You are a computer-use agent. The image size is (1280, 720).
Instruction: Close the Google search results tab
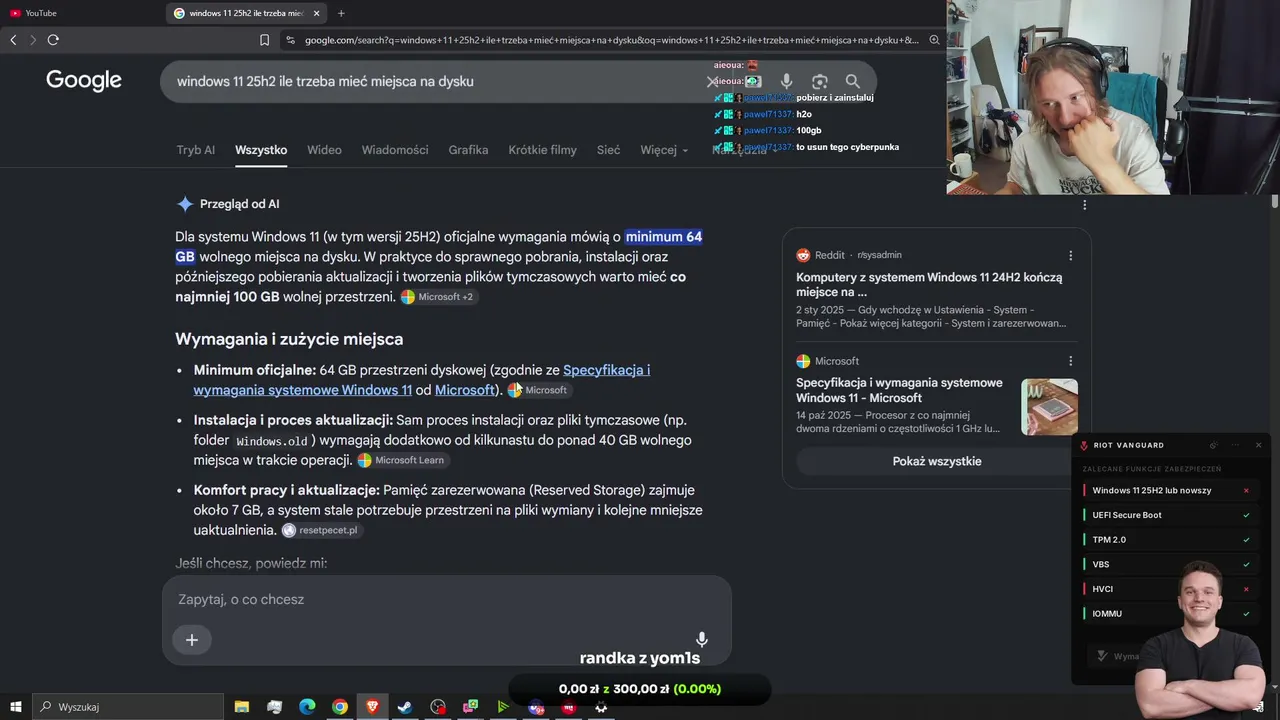coord(316,13)
